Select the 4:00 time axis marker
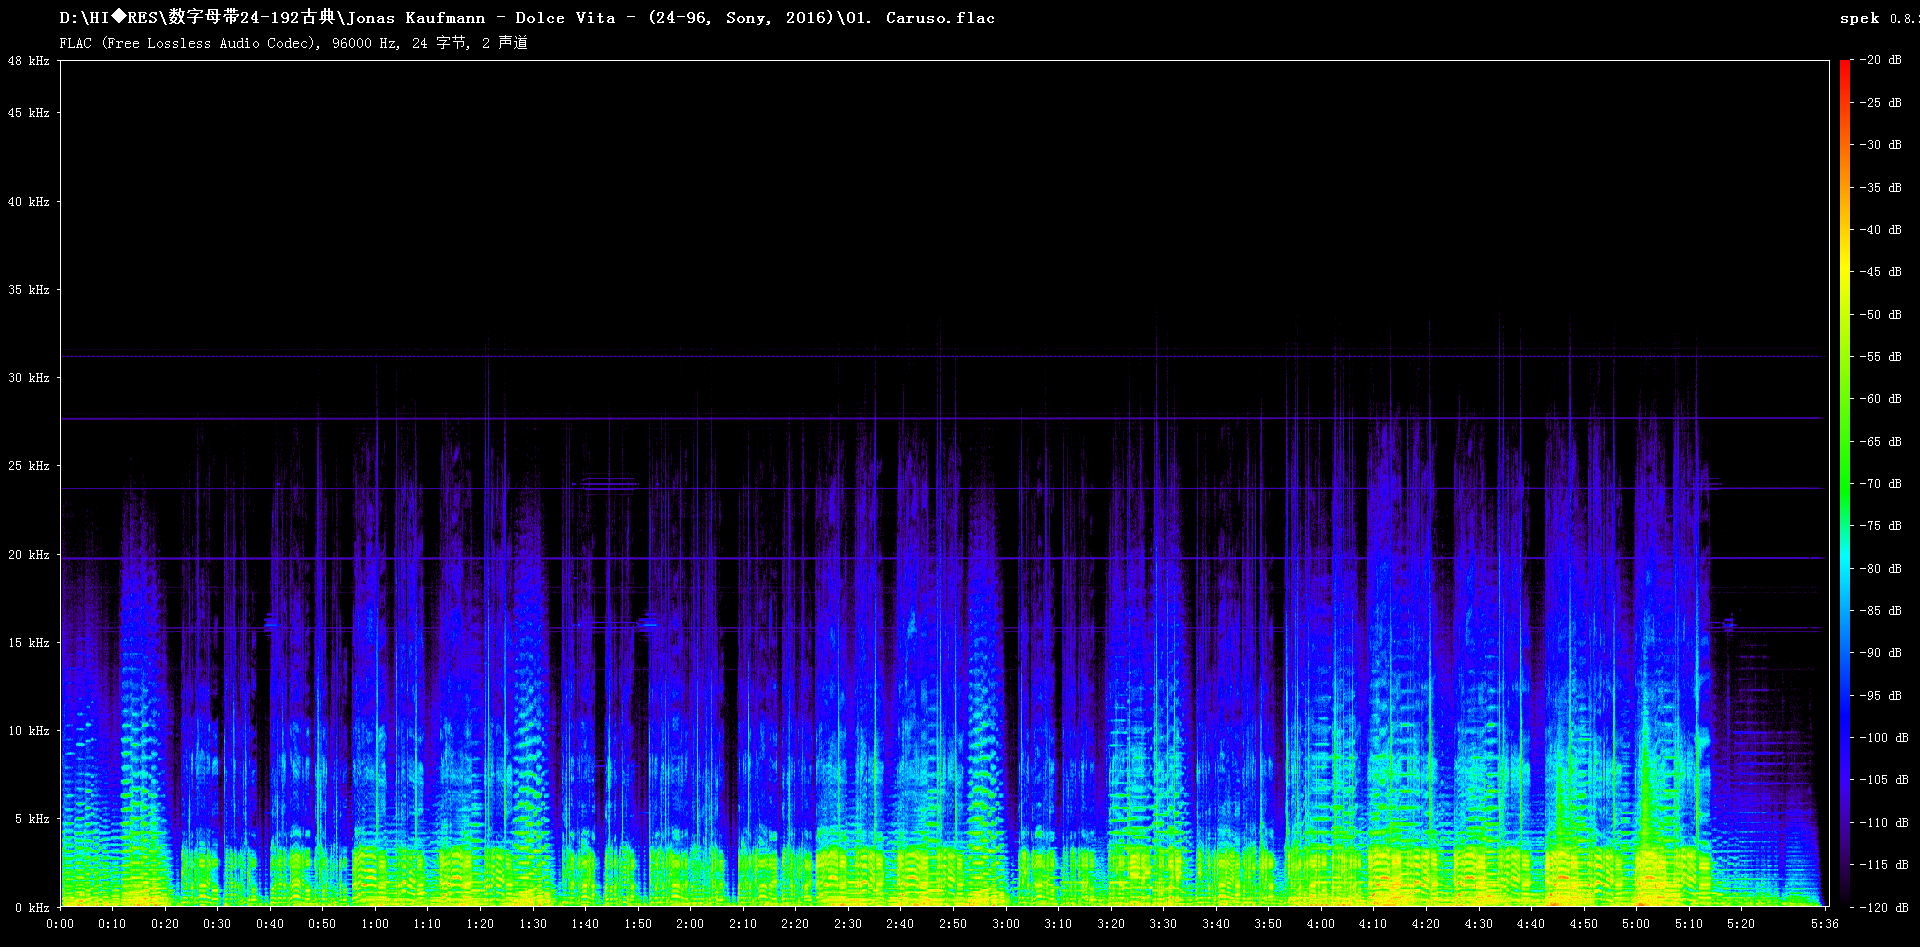Viewport: 1920px width, 947px height. 1320,924
